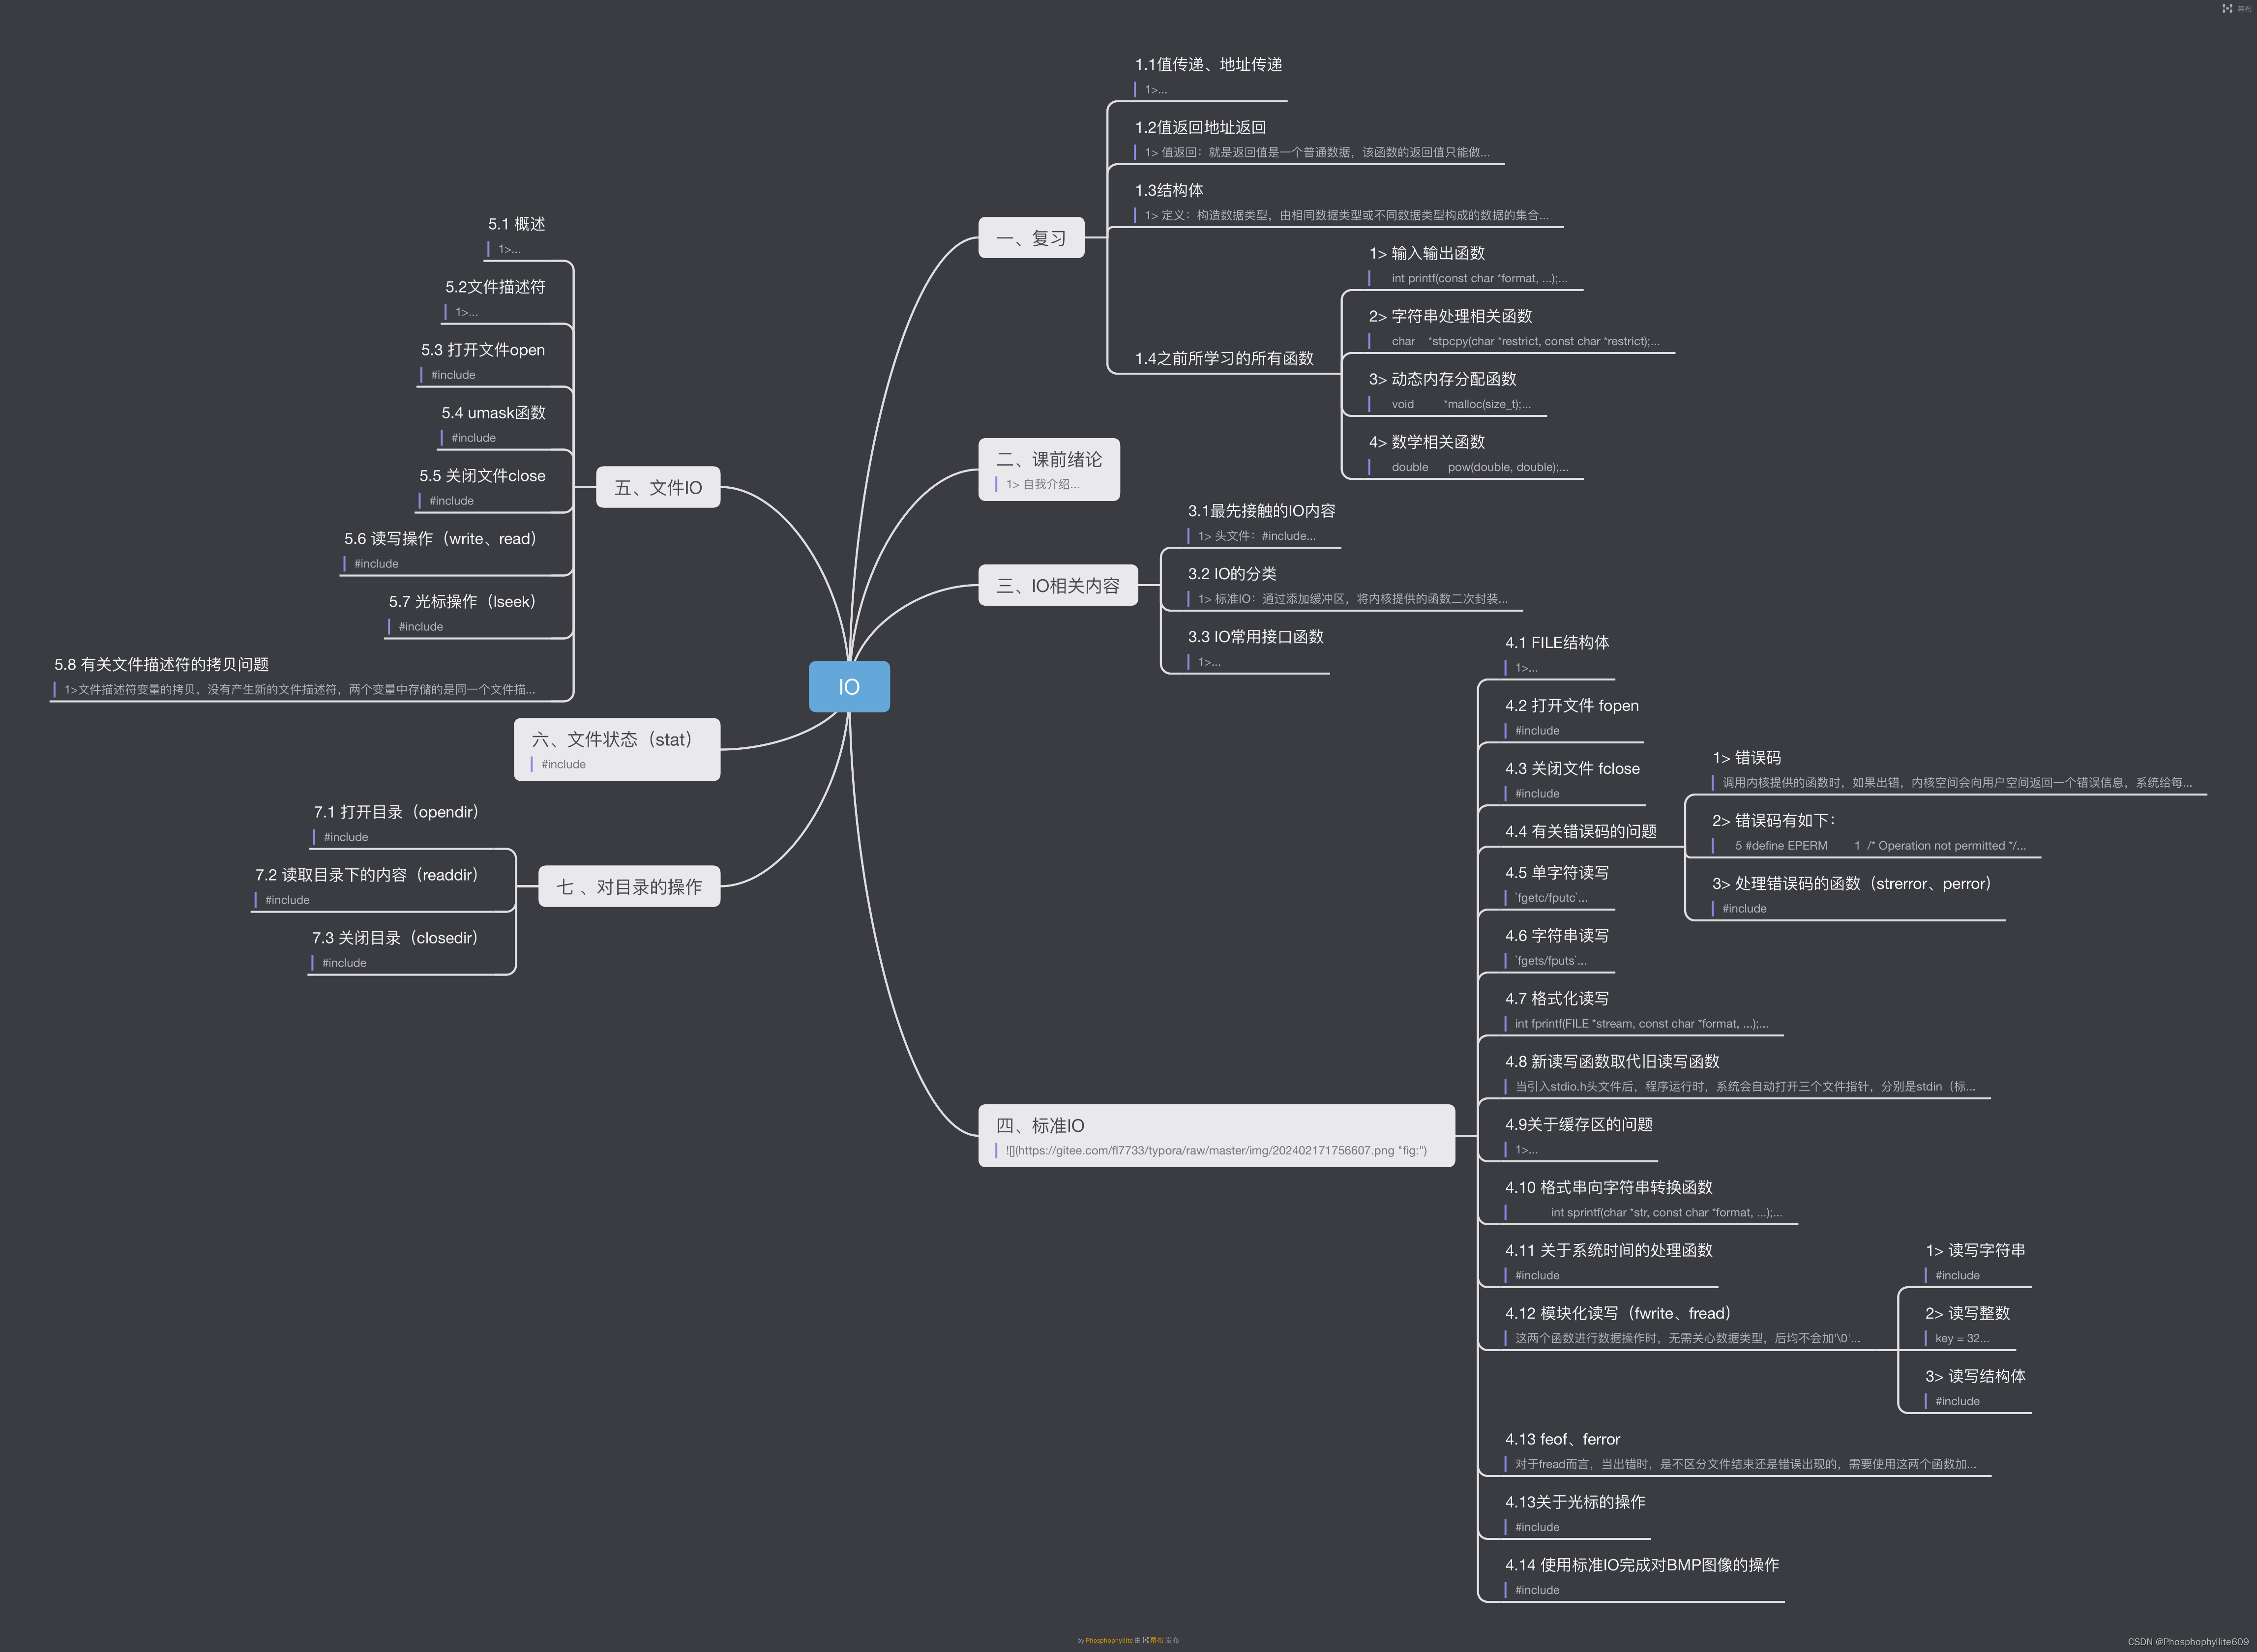Select the 一、复习 branch node
Image resolution: width=2257 pixels, height=1652 pixels.
pyautogui.click(x=1030, y=238)
